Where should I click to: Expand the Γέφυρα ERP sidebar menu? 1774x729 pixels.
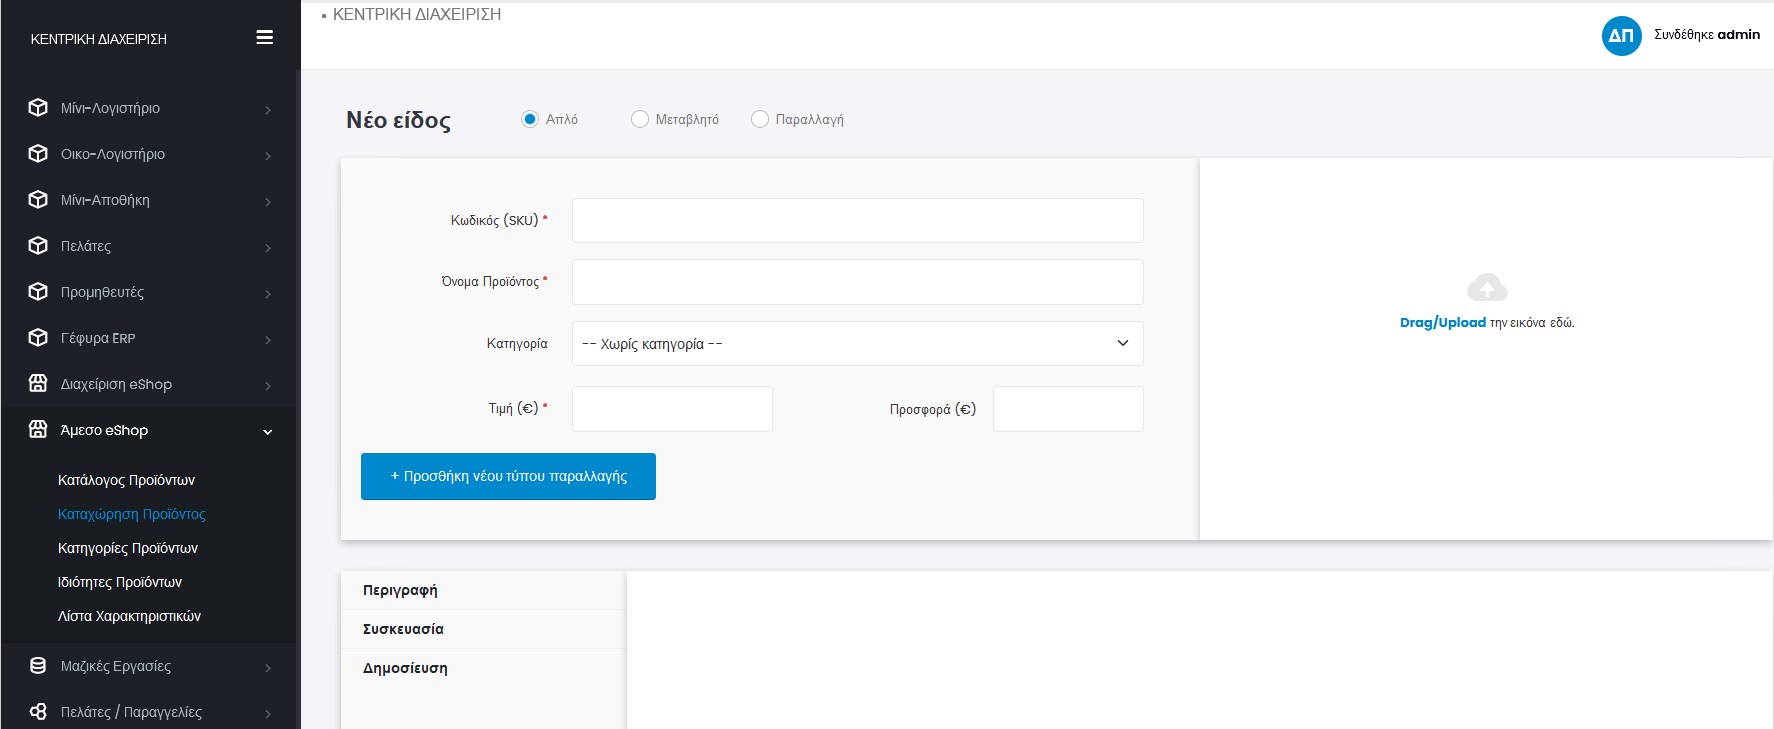tap(150, 338)
